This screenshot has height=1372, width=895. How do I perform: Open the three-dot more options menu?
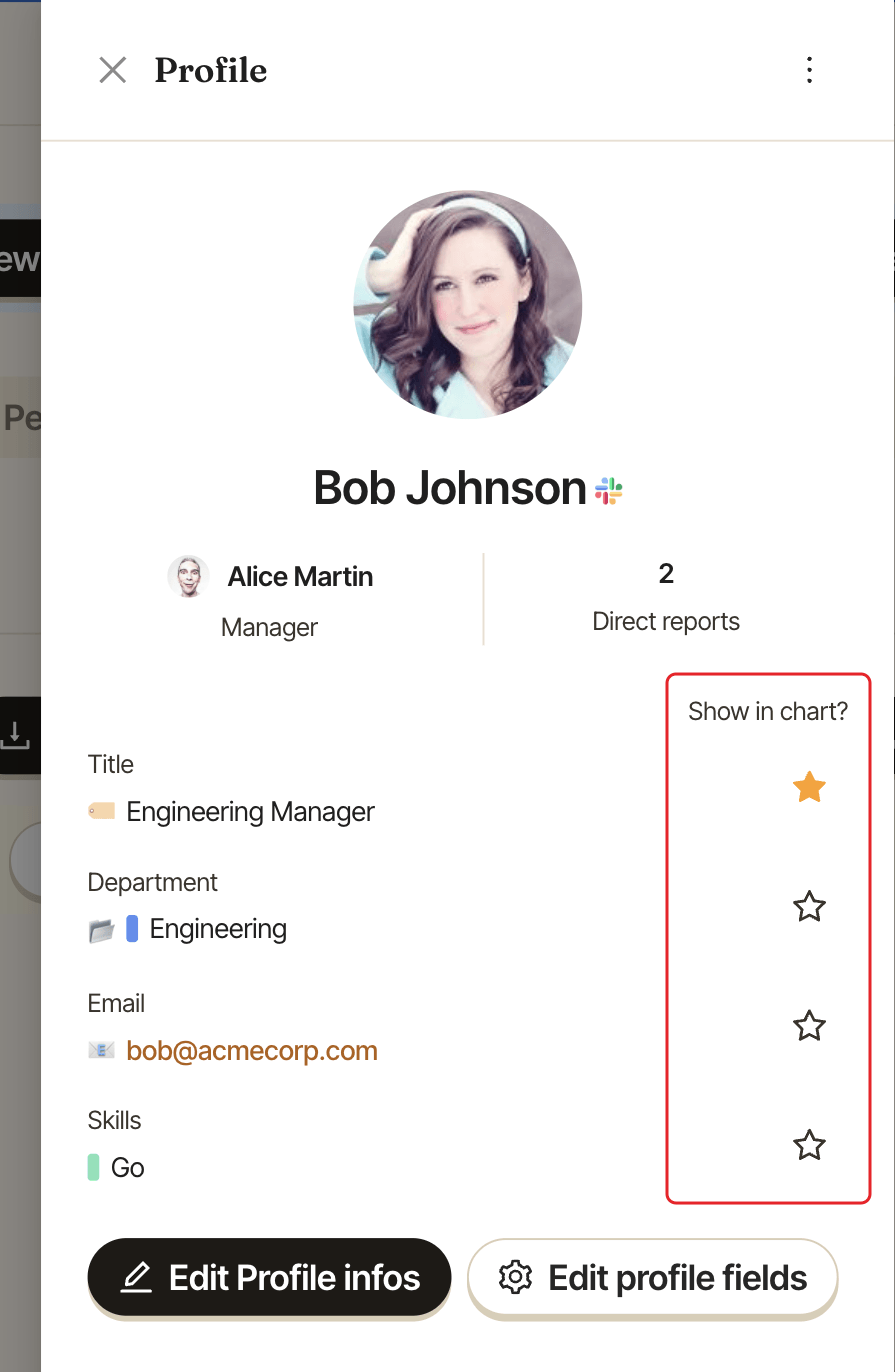(809, 70)
